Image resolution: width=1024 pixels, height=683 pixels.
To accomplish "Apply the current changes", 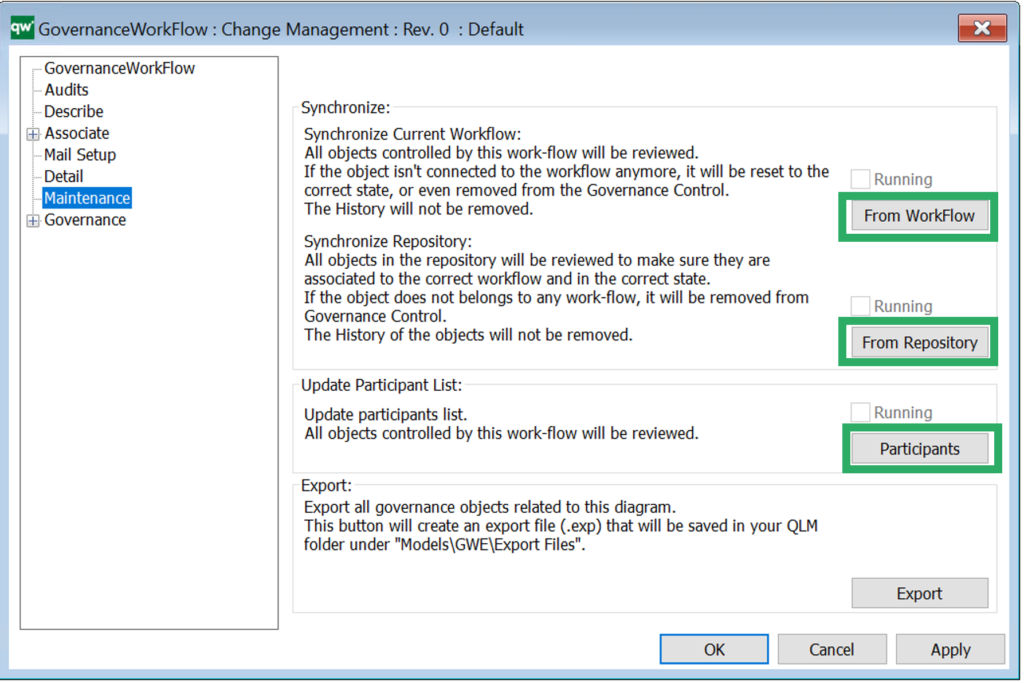I will pos(950,649).
